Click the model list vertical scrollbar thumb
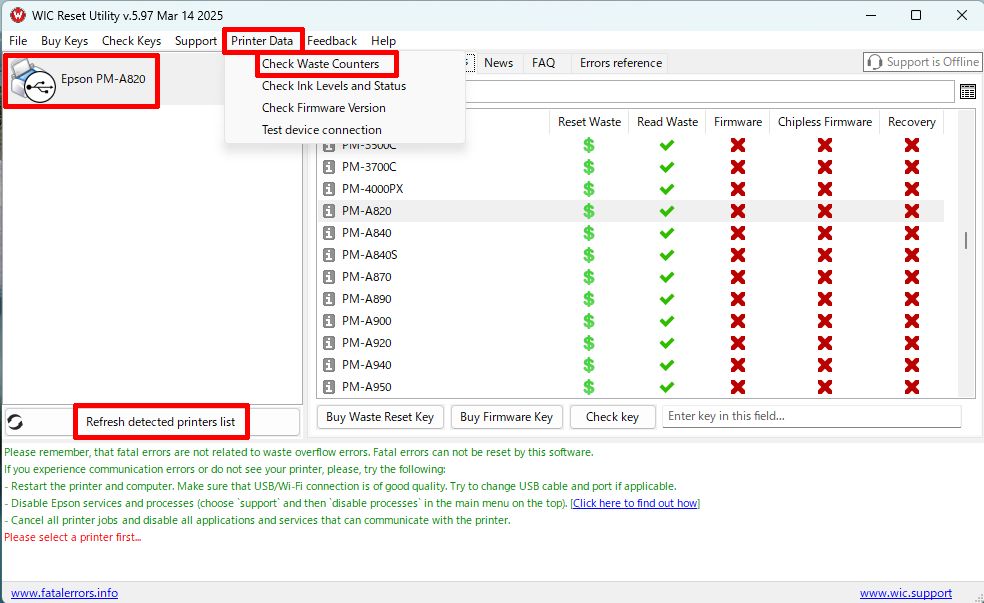The image size is (984, 603). pos(965,240)
